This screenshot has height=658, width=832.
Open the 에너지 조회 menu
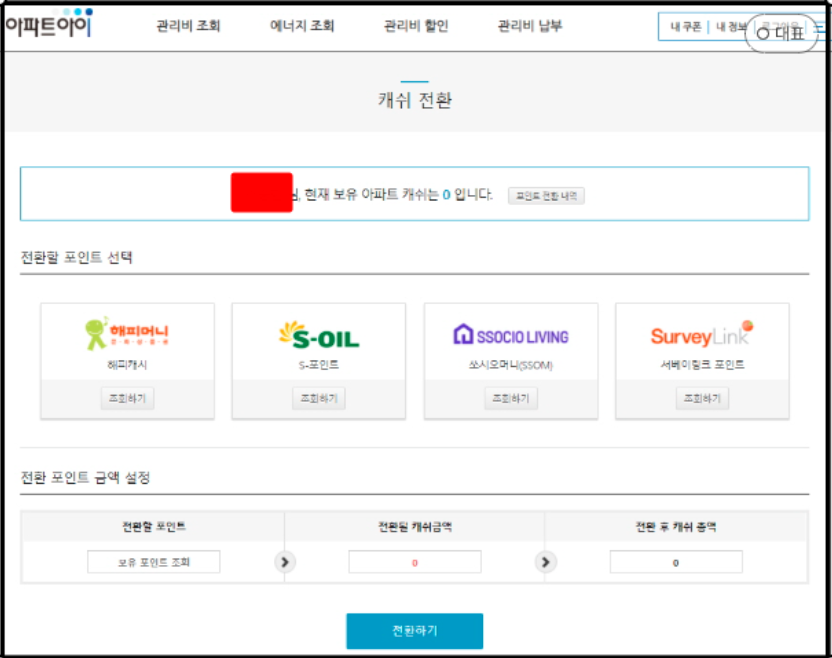click(302, 25)
